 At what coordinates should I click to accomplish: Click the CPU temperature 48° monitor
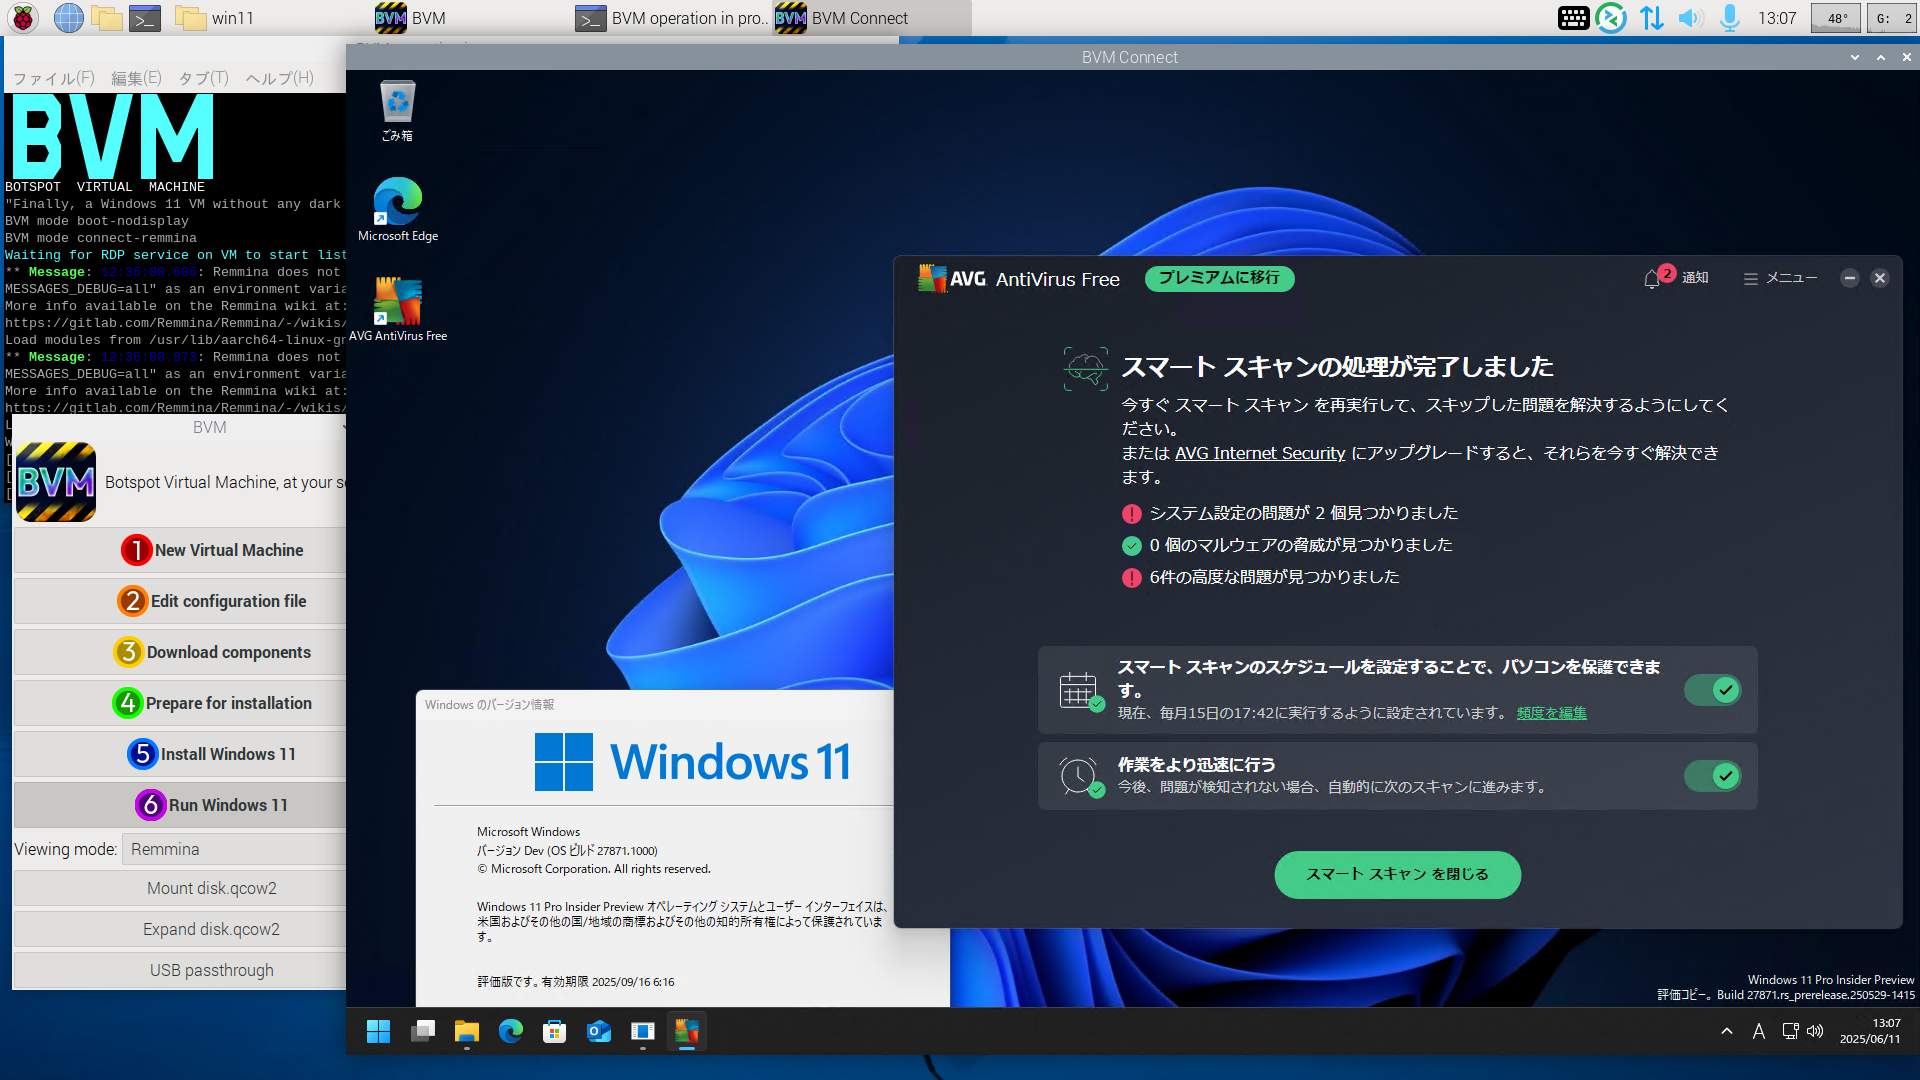click(x=1836, y=18)
